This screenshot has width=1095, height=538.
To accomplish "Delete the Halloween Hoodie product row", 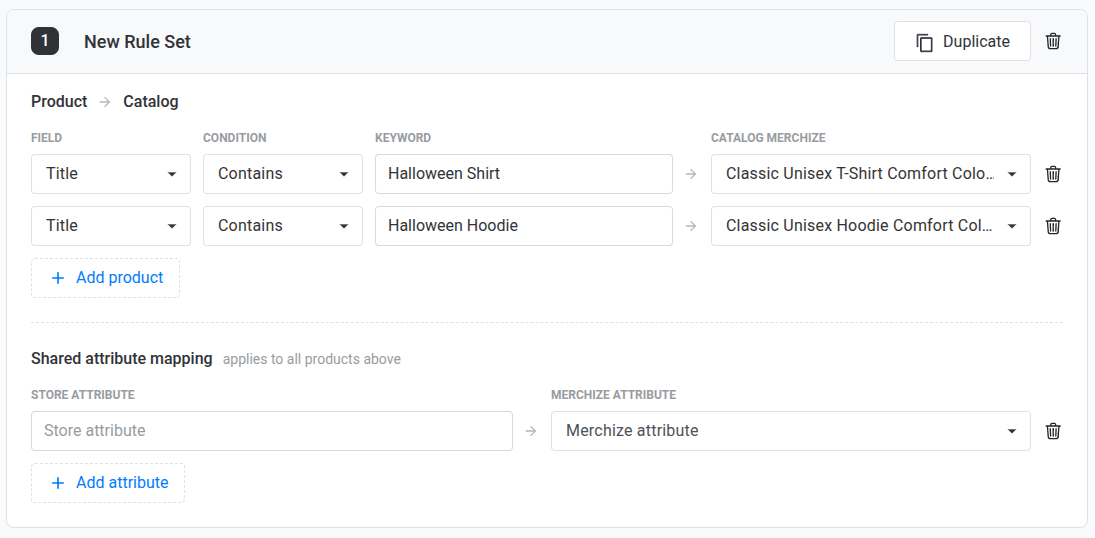I will 1053,226.
